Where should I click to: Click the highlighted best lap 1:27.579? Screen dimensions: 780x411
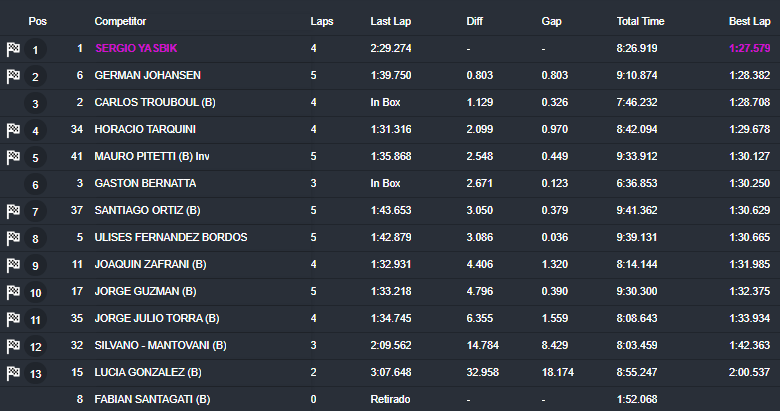749,48
